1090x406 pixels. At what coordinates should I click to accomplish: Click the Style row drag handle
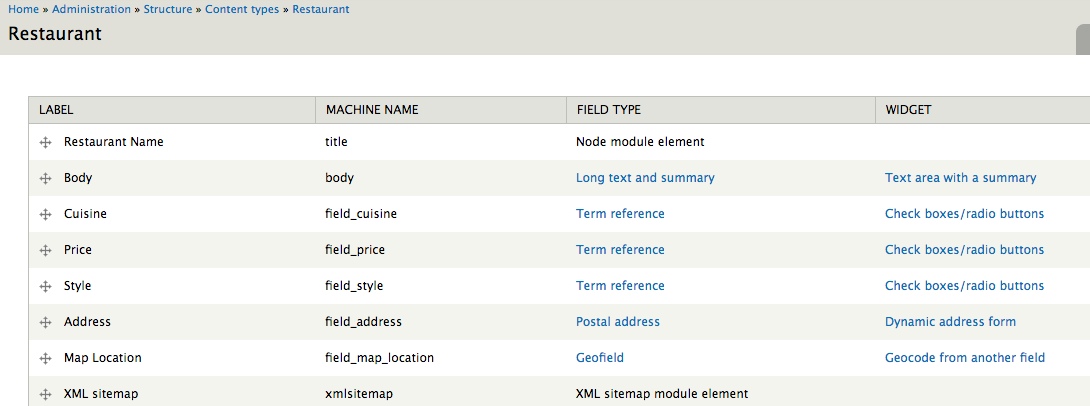45,287
